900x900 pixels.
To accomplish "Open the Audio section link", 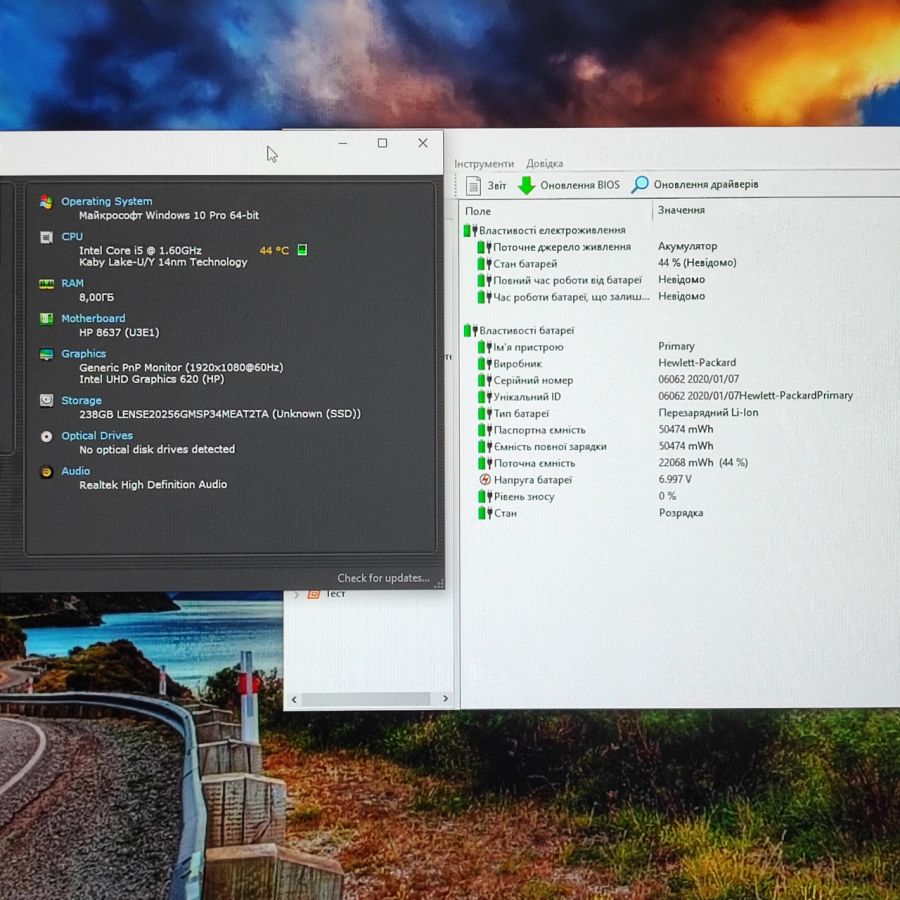I will pos(76,471).
